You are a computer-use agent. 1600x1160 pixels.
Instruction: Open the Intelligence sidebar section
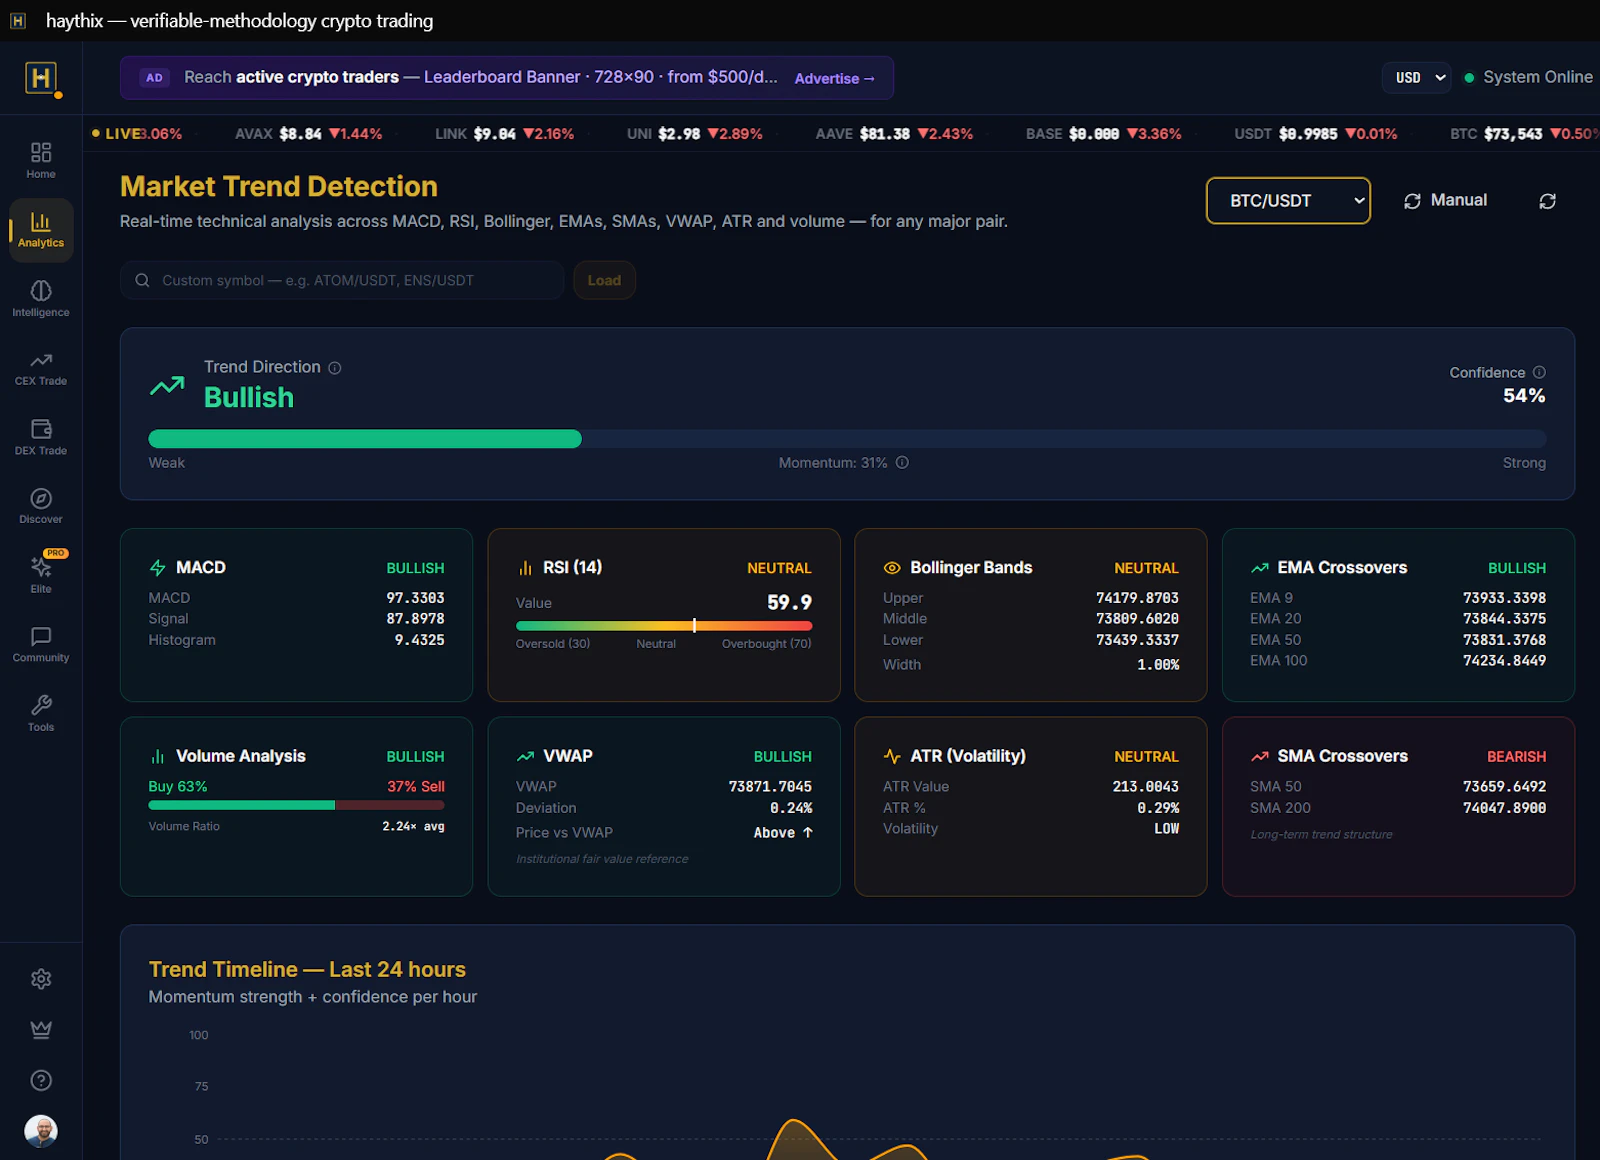41,299
